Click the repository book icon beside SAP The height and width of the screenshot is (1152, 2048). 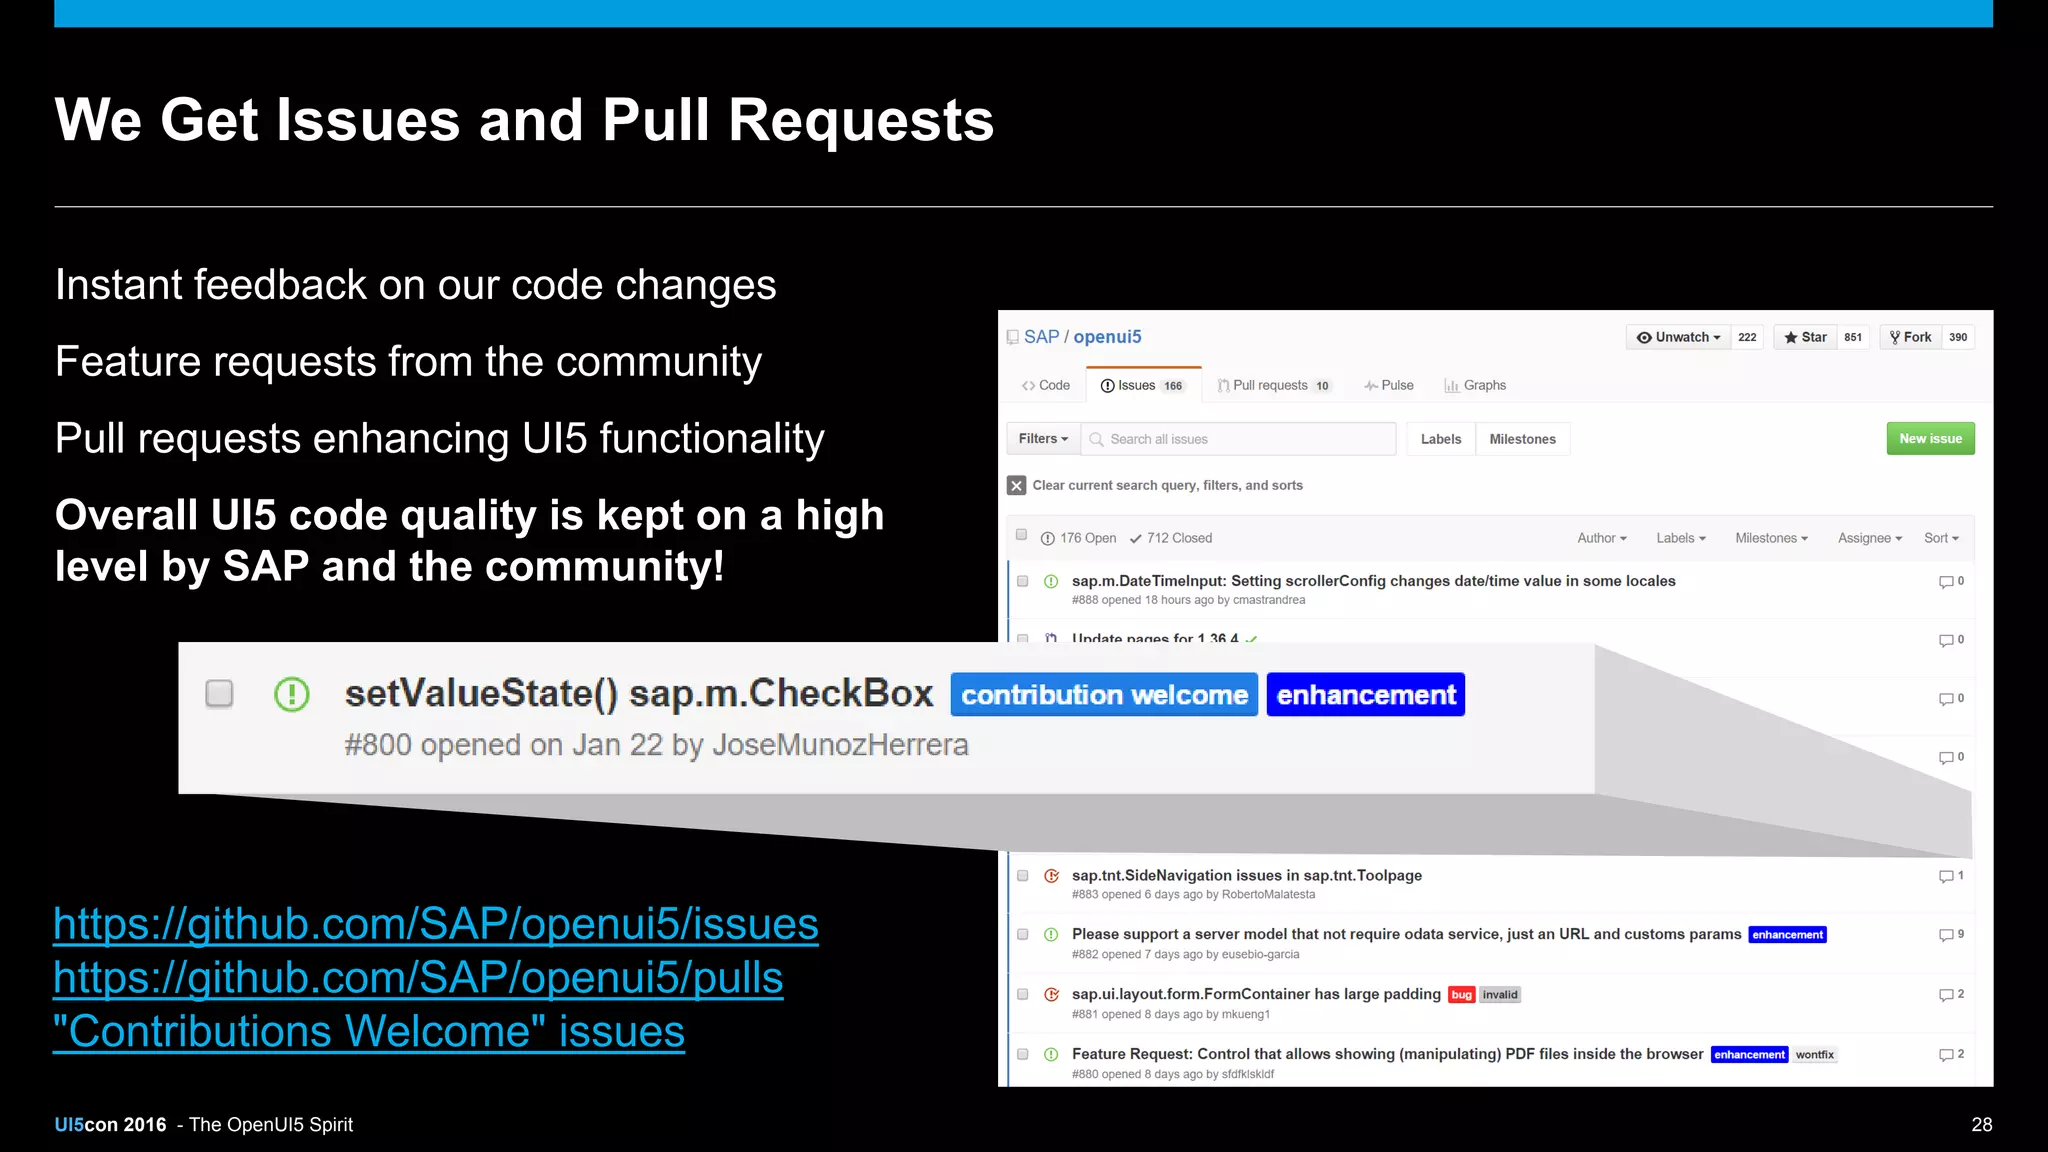tap(1012, 338)
